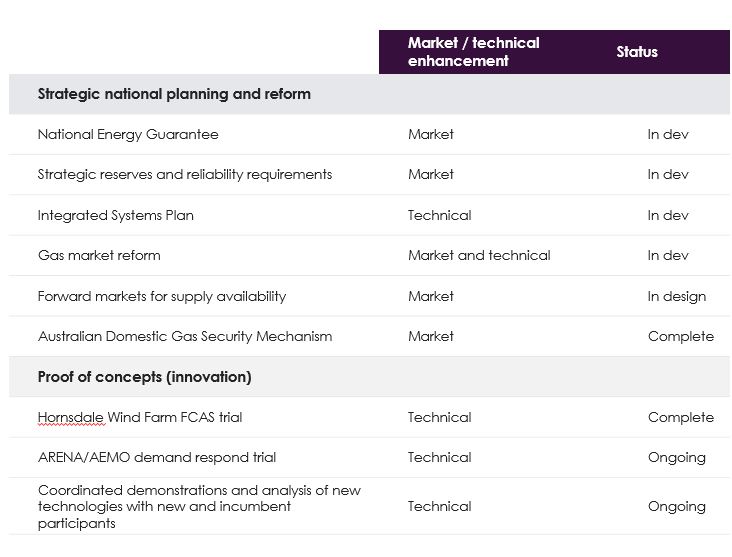Click the underlined word 'Hornsdale'
The image size is (732, 557).
(x=70, y=417)
